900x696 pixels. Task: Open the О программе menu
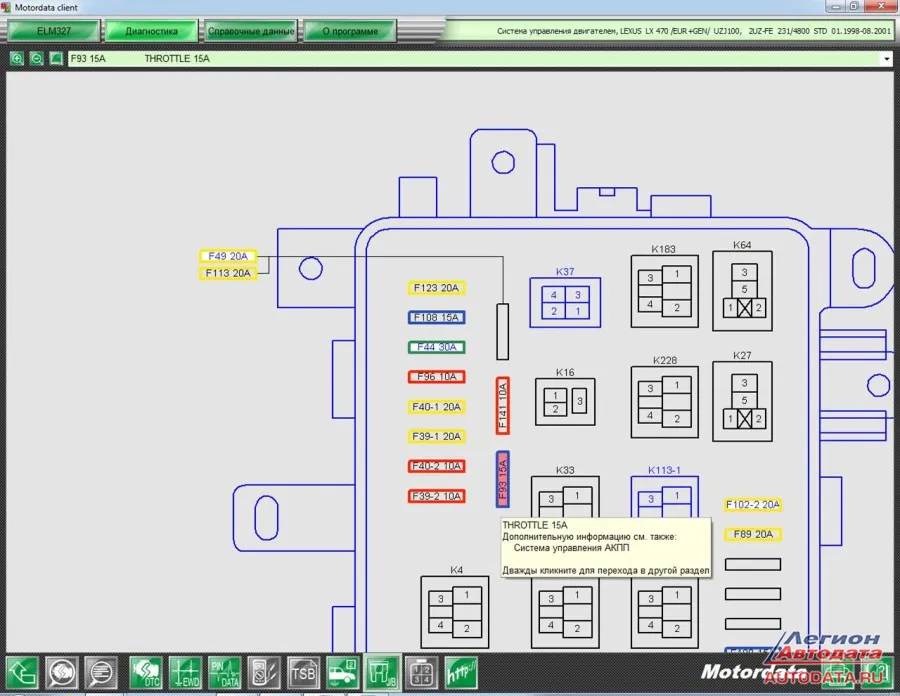point(350,31)
